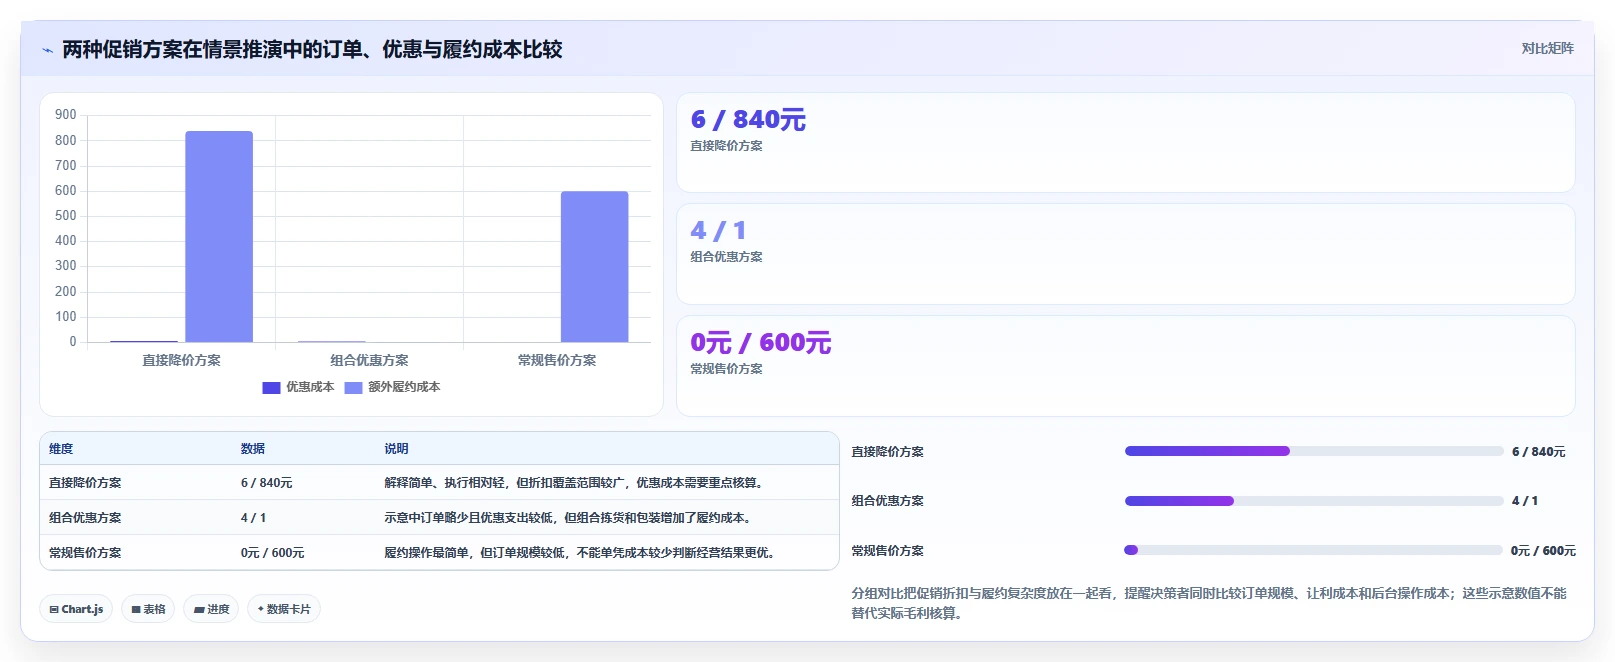Click the 常规售价方案 x-axis label

pyautogui.click(x=557, y=360)
